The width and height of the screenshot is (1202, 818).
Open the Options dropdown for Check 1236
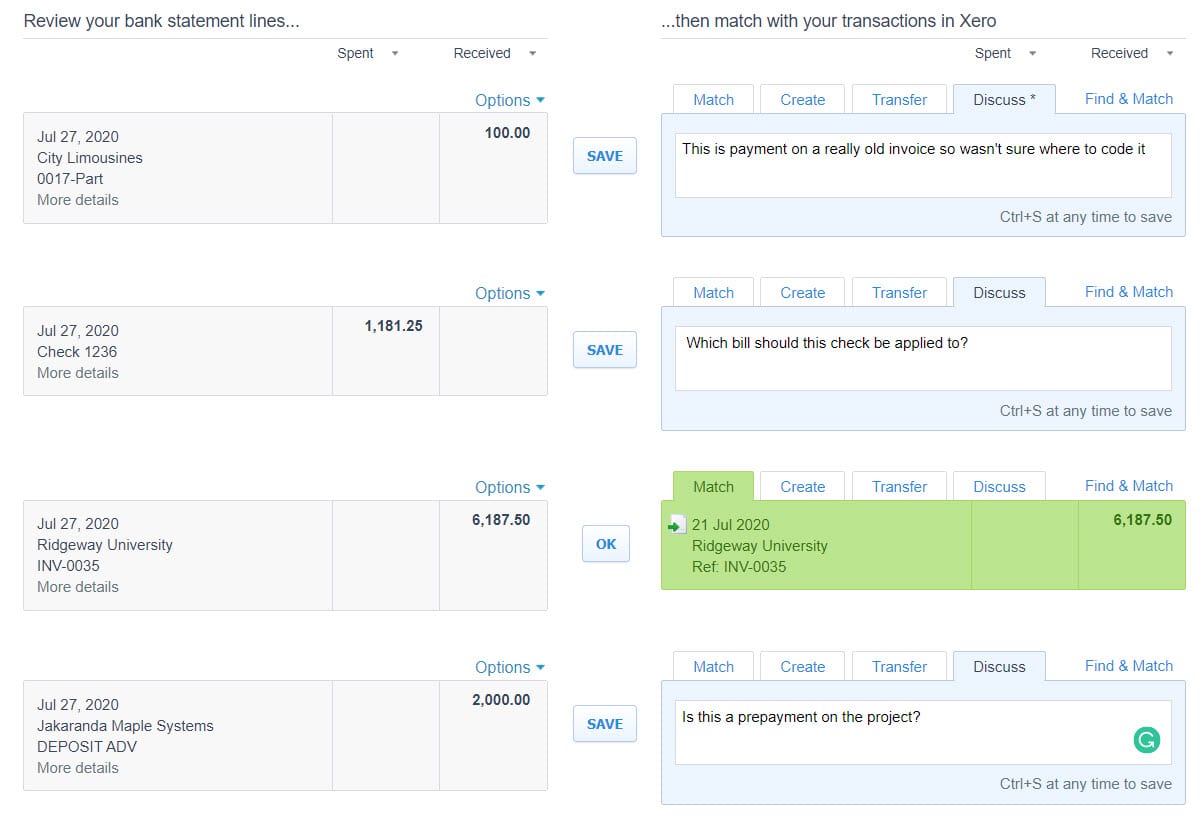point(509,293)
